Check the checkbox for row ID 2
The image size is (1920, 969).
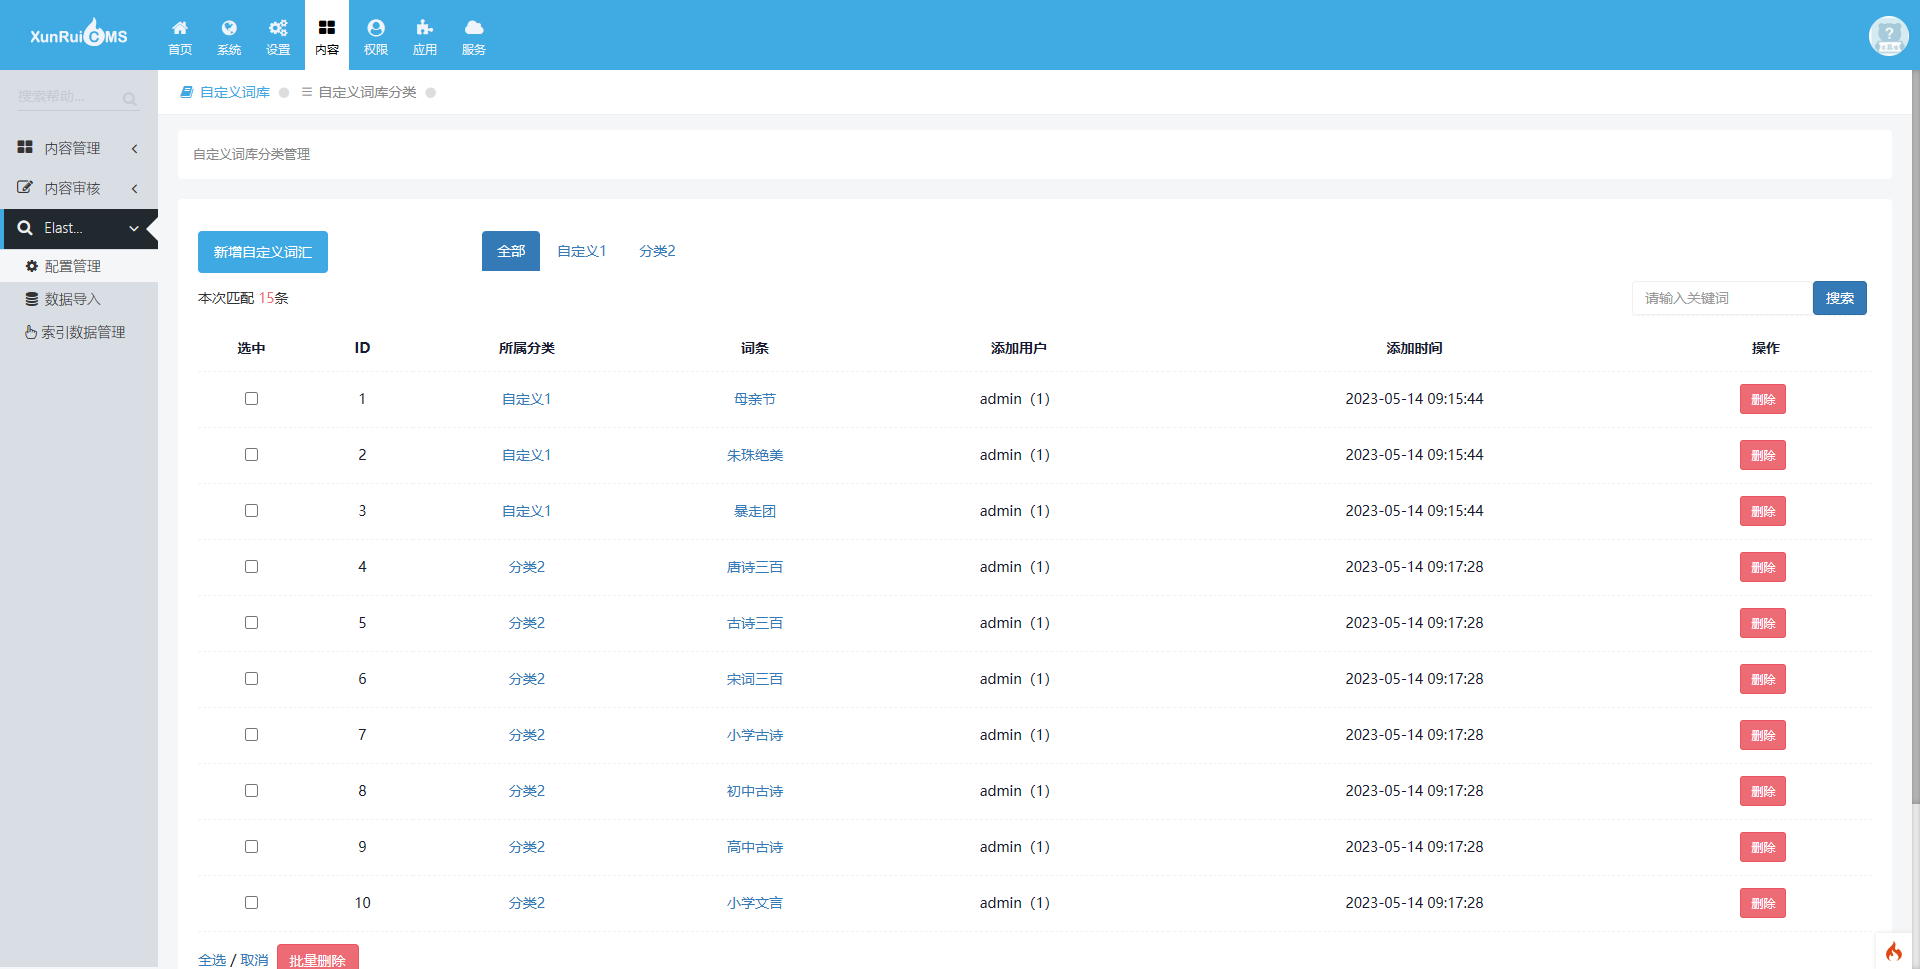(251, 454)
